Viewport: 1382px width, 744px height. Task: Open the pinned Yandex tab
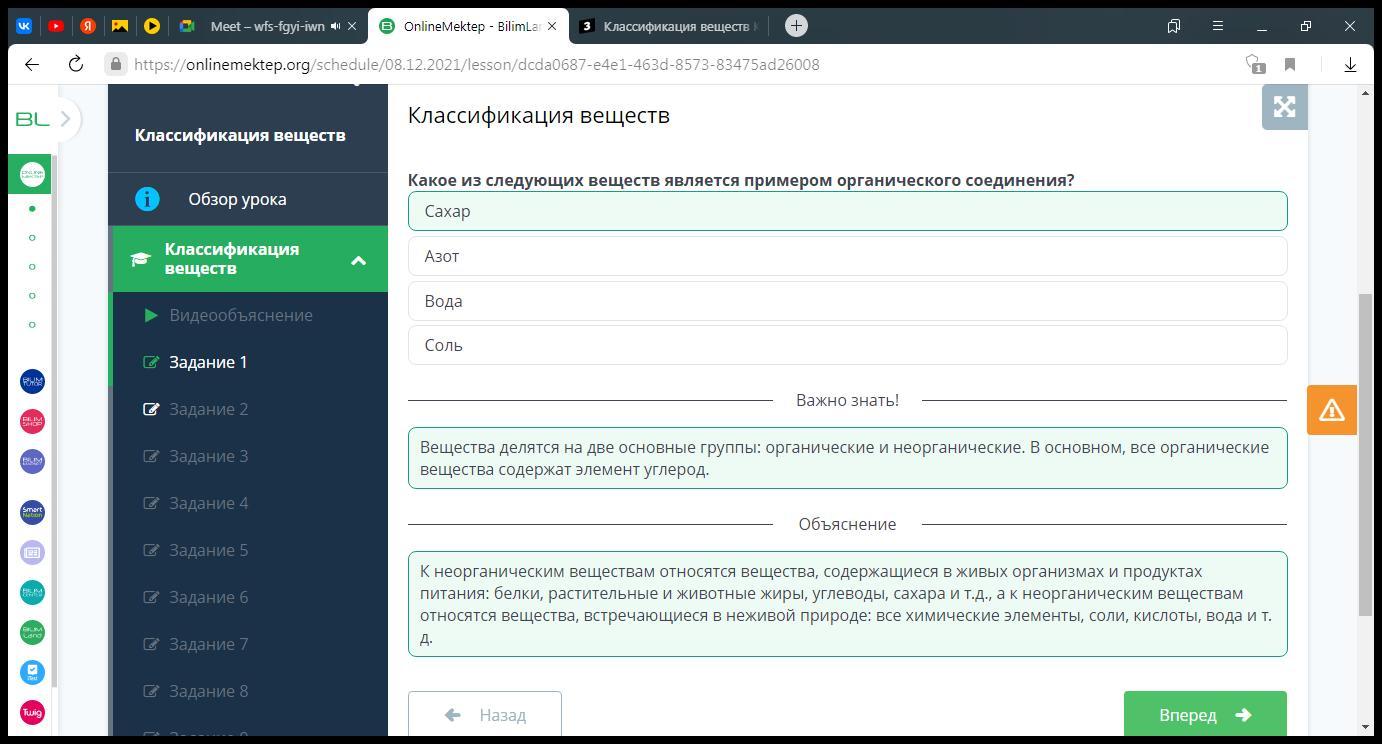[88, 26]
